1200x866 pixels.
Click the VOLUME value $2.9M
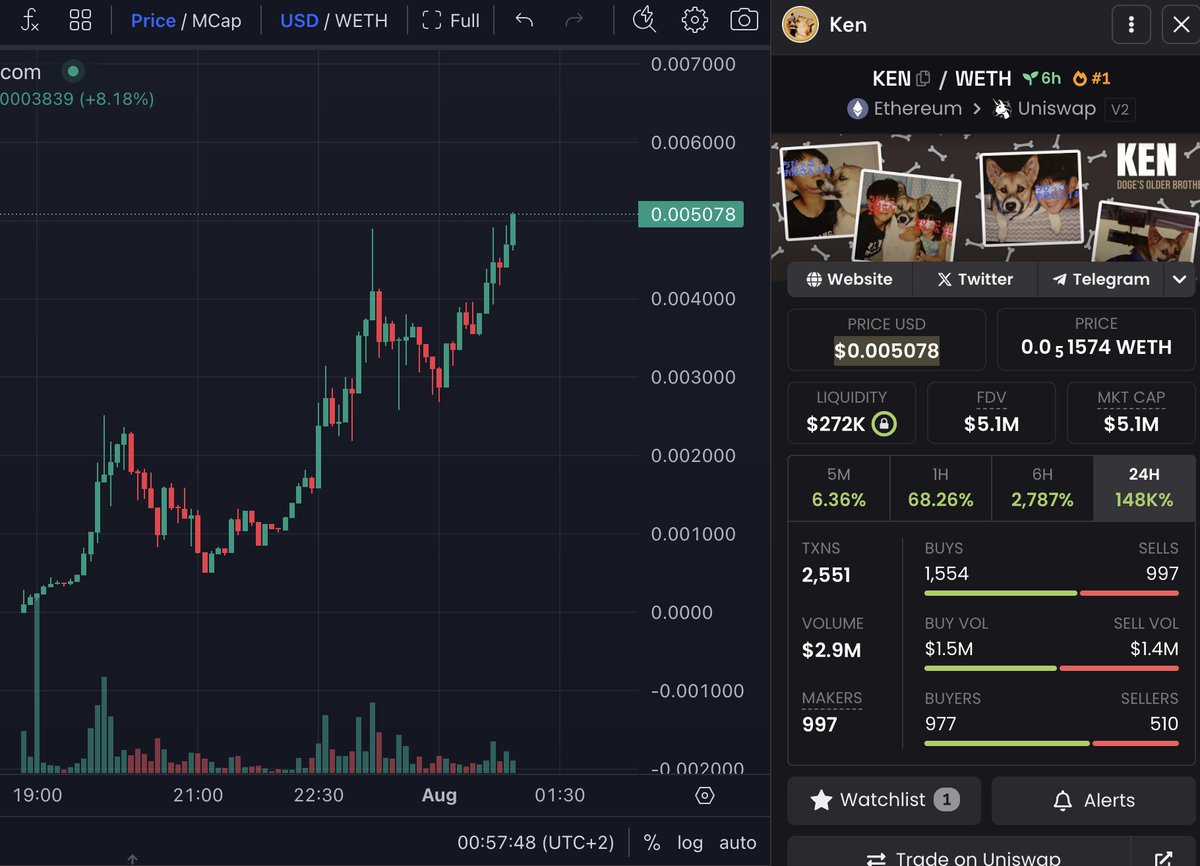(832, 650)
